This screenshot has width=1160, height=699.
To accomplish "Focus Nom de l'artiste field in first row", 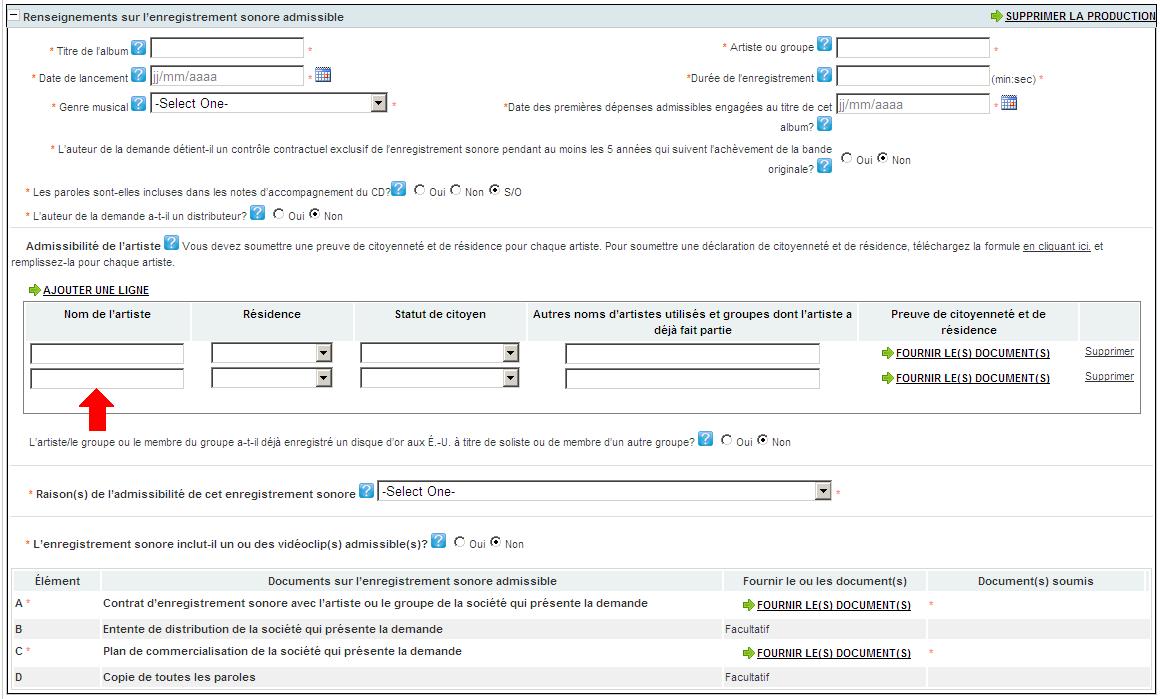I will [x=107, y=354].
